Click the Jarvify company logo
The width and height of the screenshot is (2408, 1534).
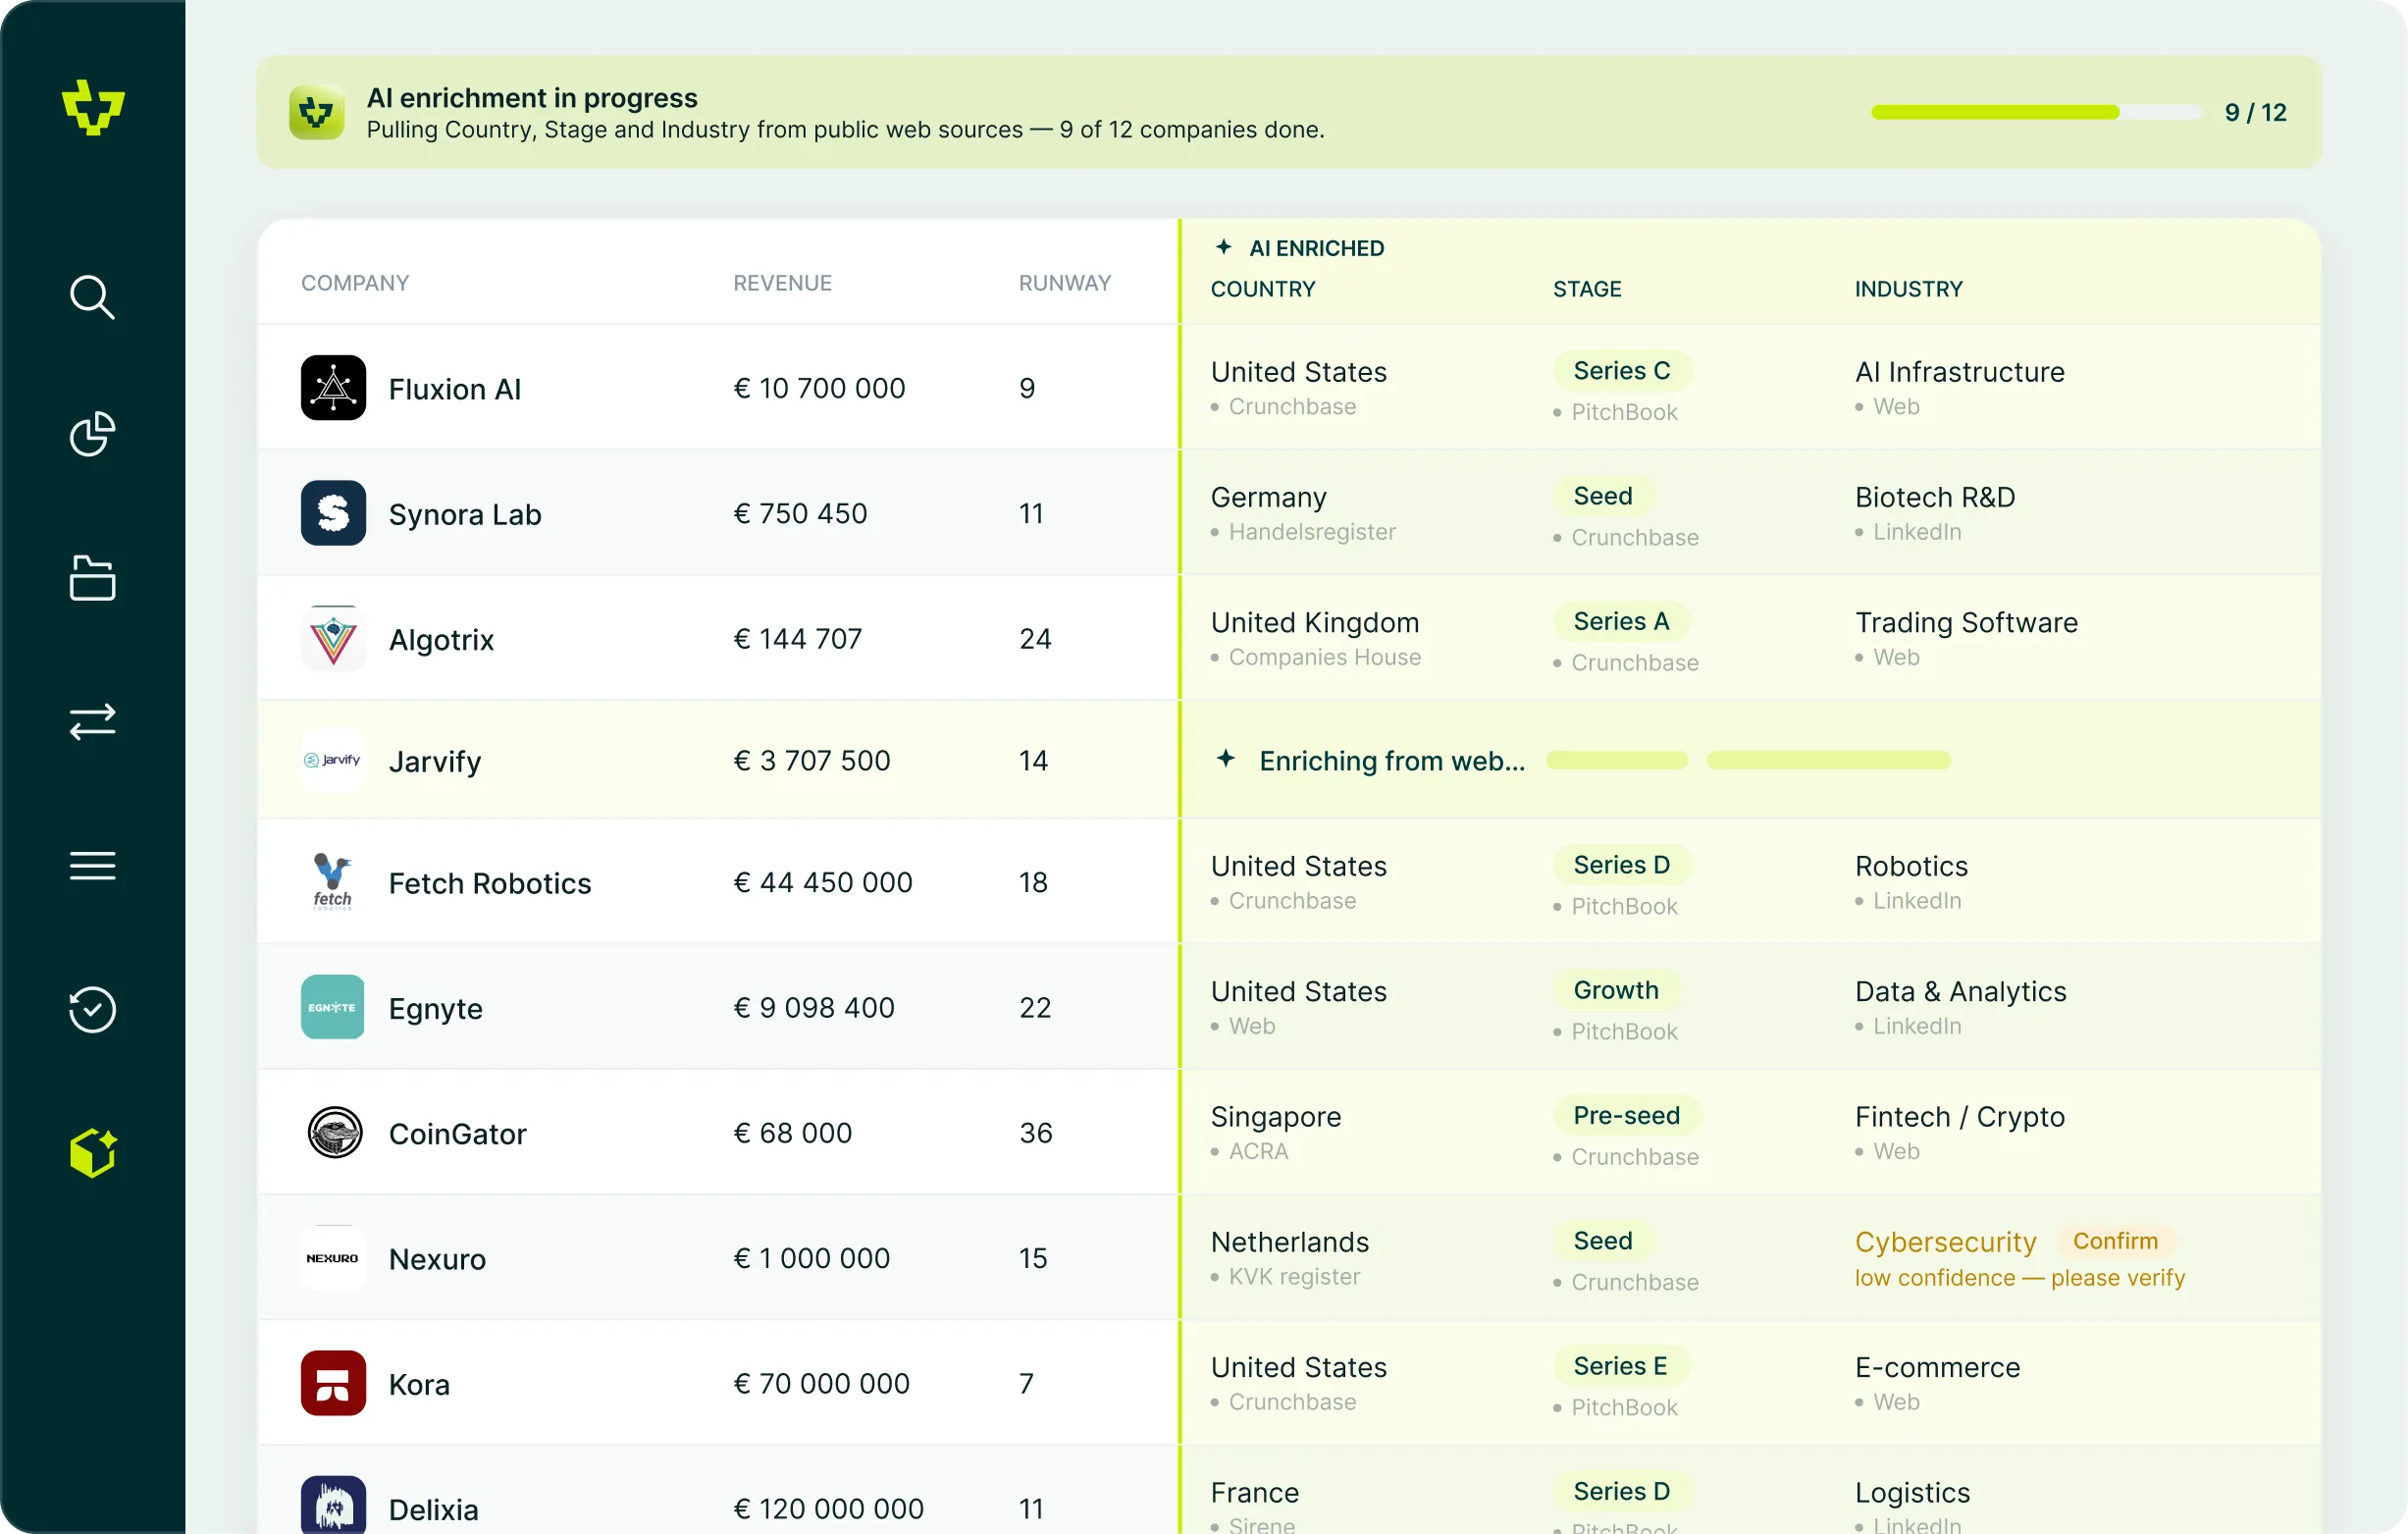[x=333, y=760]
